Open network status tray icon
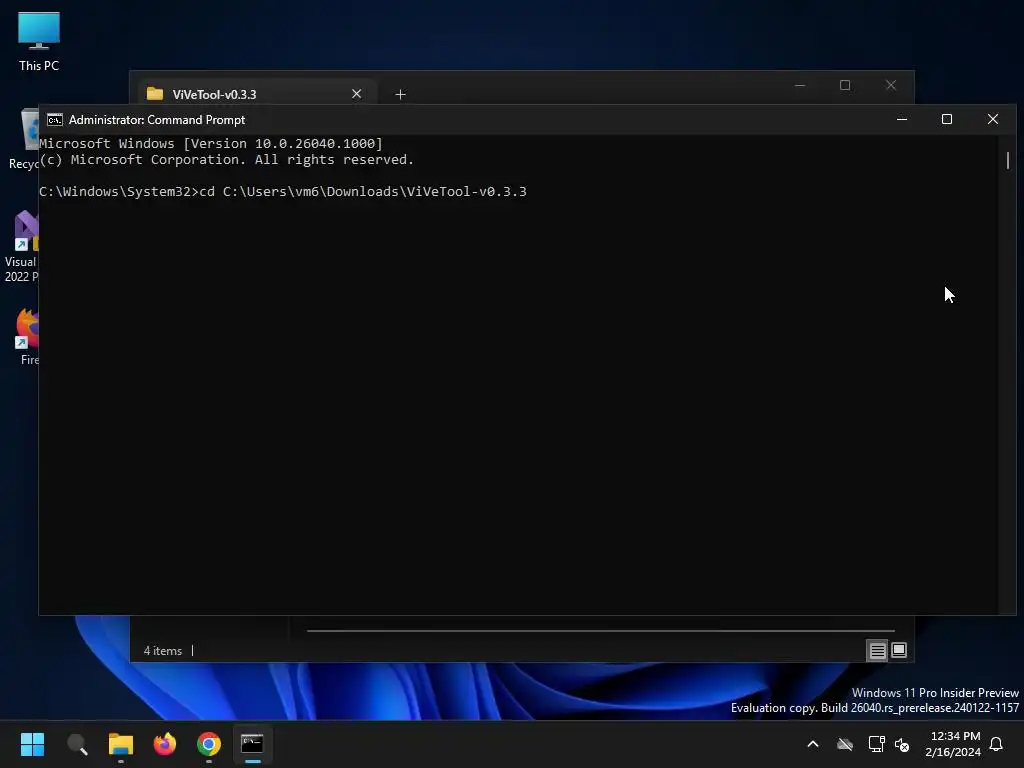This screenshot has width=1024, height=768. click(x=876, y=744)
